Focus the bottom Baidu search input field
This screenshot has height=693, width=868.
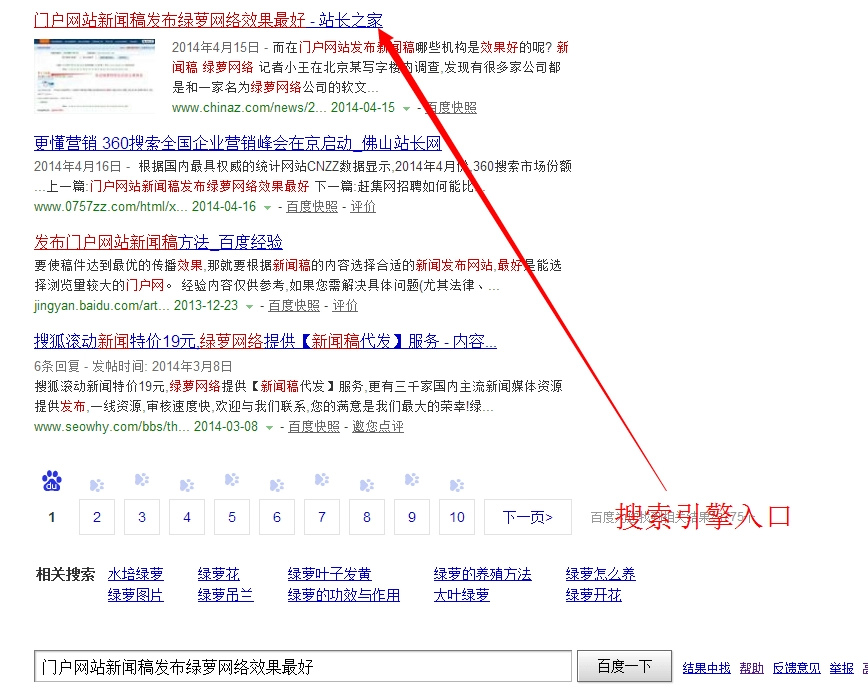coord(303,666)
